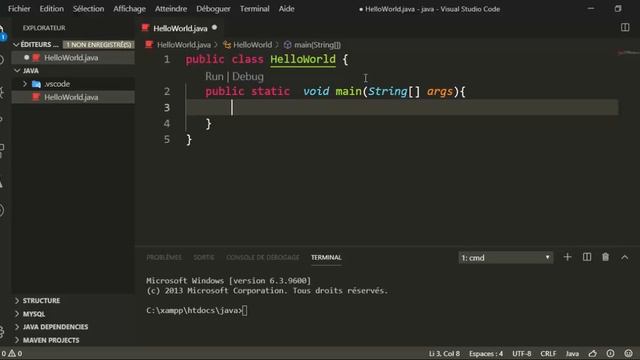This screenshot has height=360, width=640.
Task: Open the Atteindre menu
Action: (171, 9)
